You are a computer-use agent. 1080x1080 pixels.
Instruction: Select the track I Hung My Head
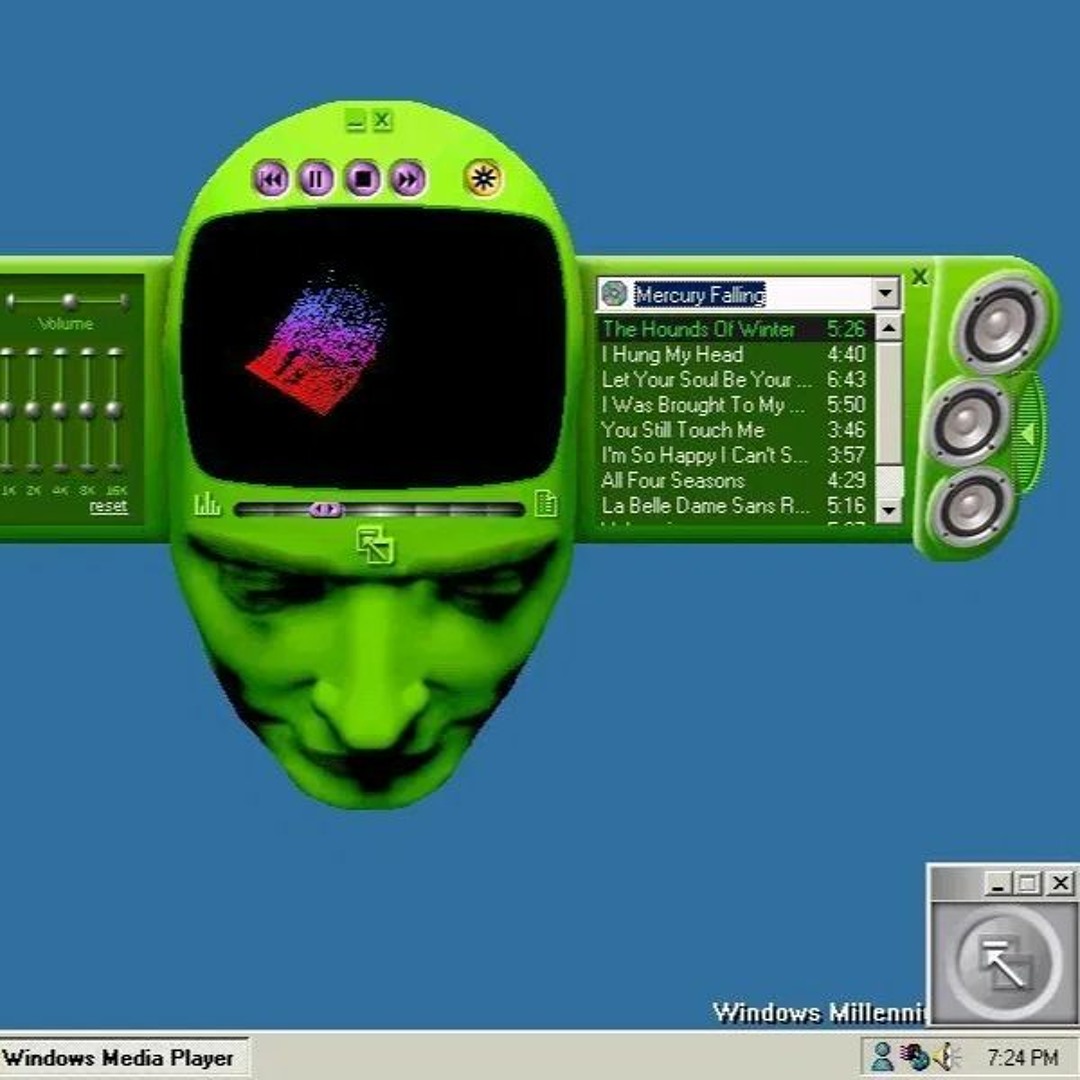click(672, 355)
